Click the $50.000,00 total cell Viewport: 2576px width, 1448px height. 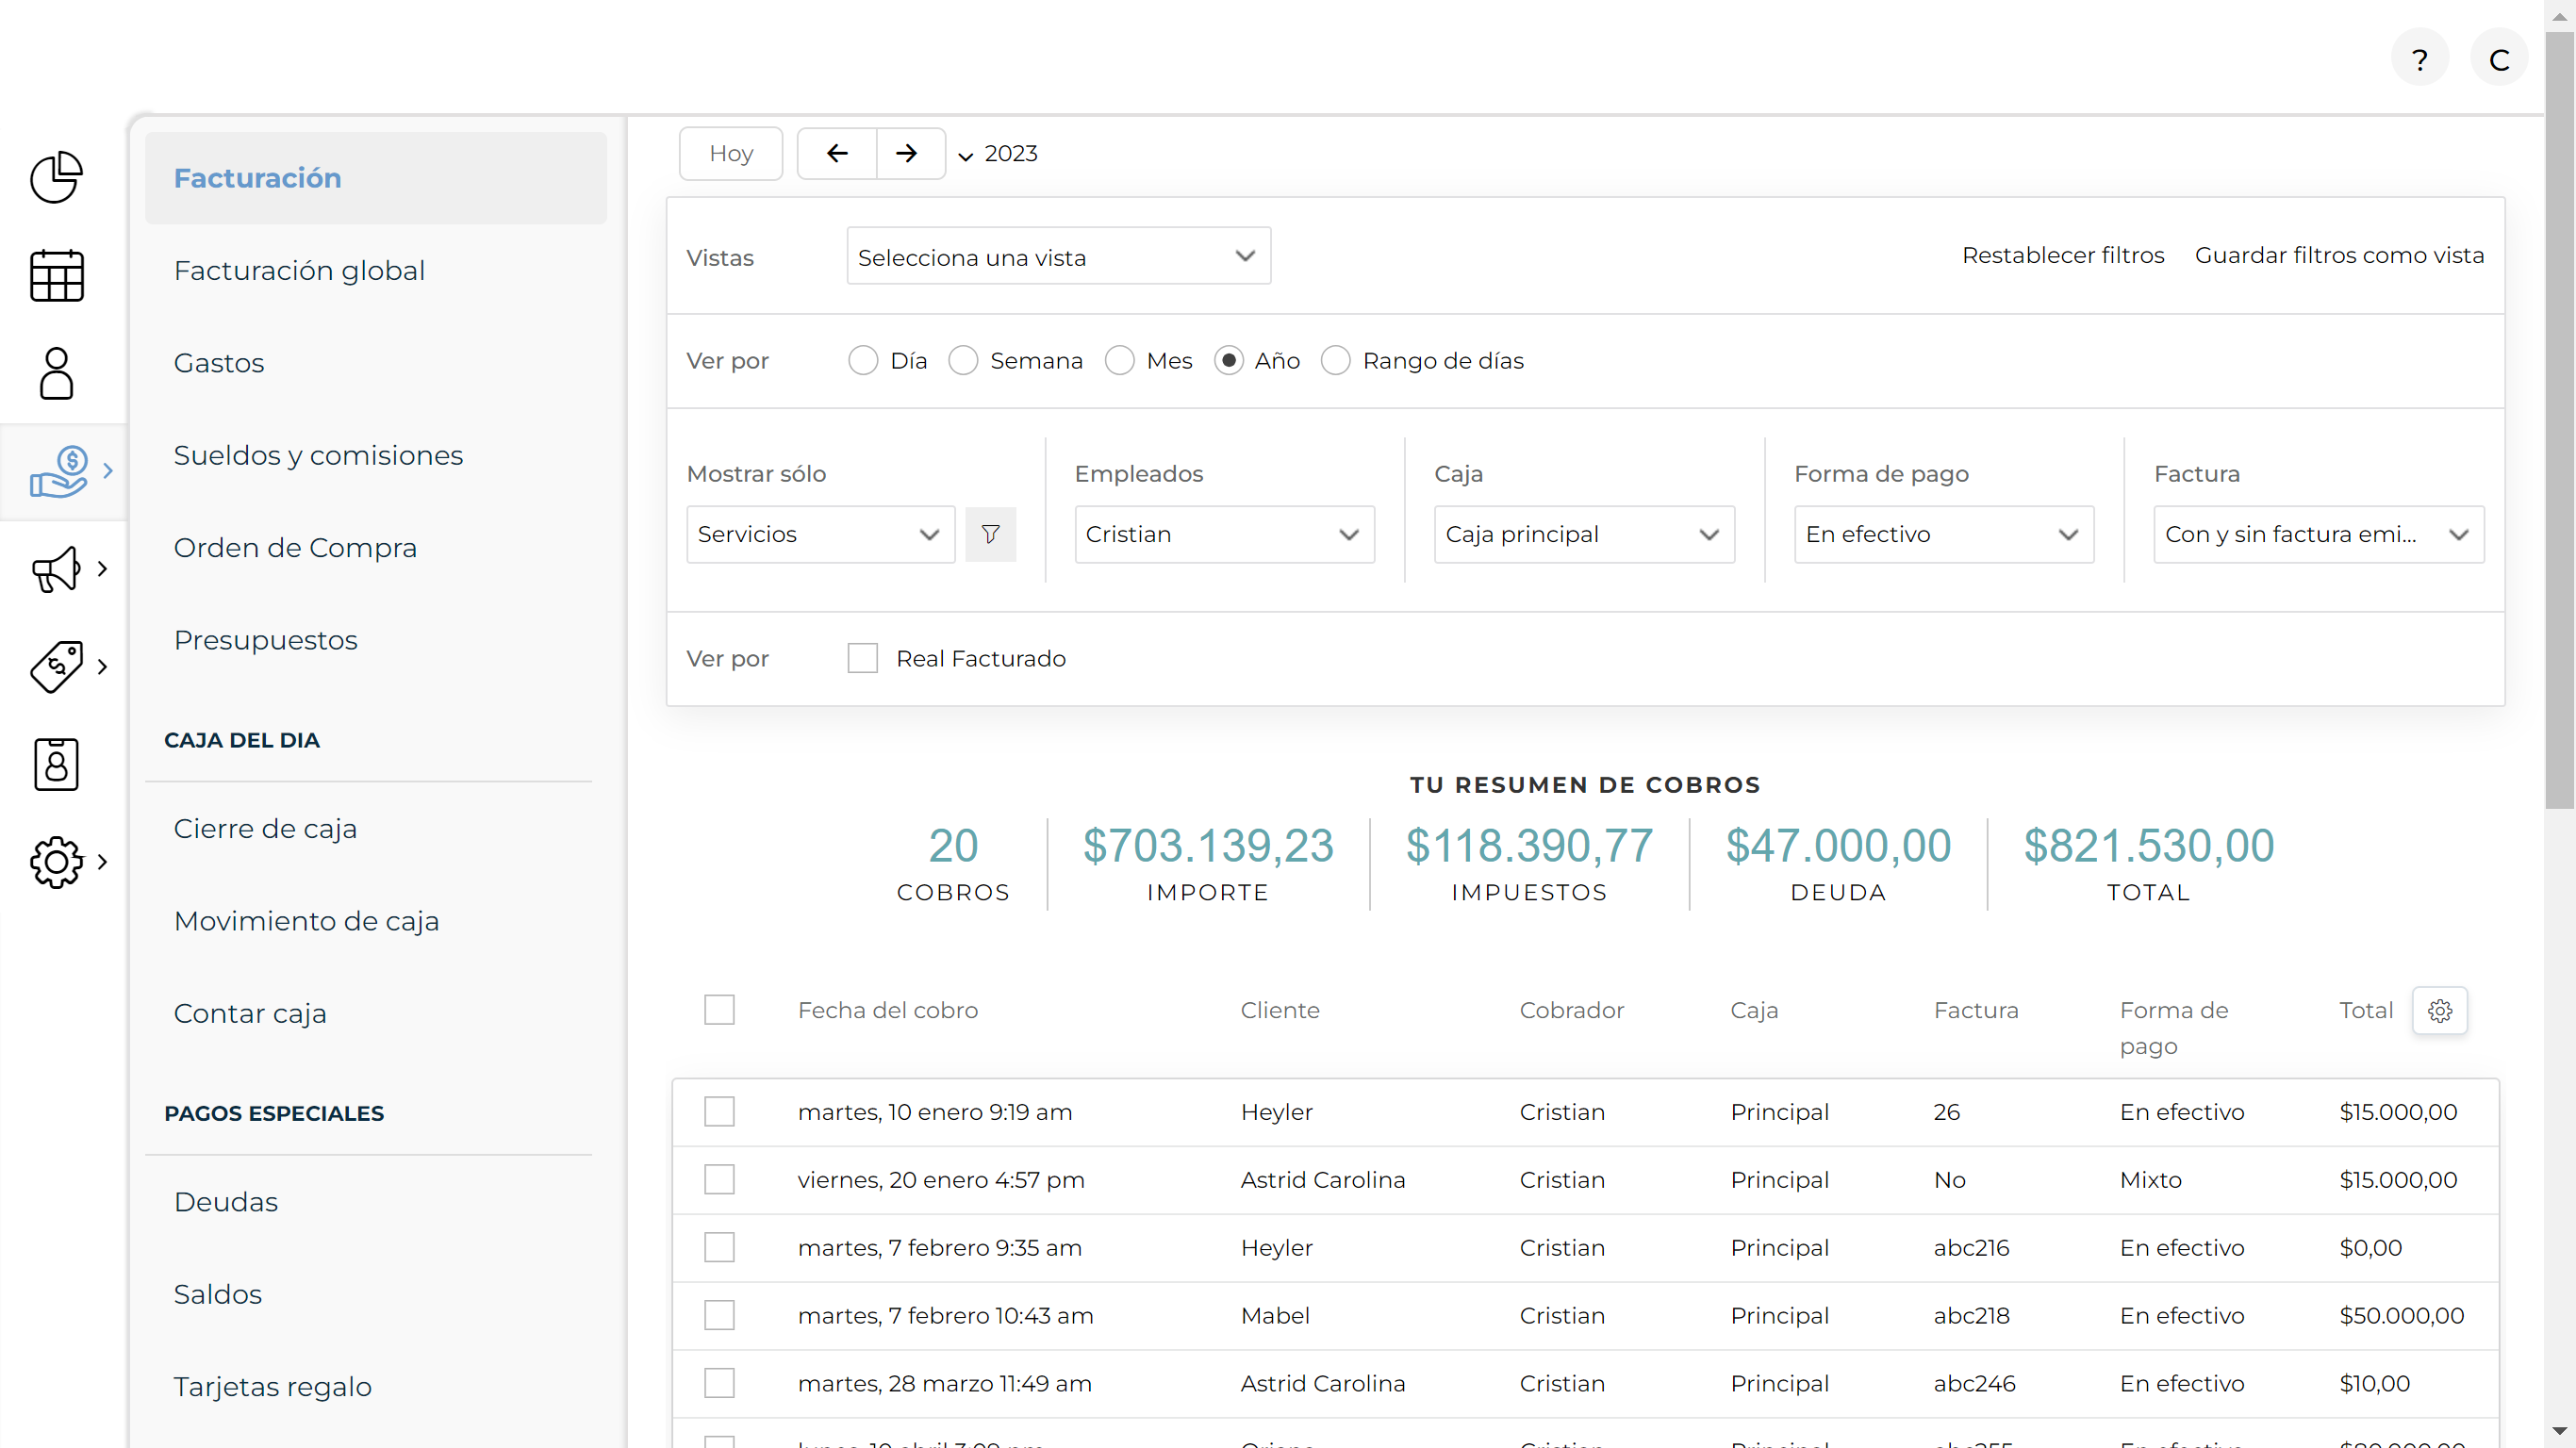coord(2401,1316)
